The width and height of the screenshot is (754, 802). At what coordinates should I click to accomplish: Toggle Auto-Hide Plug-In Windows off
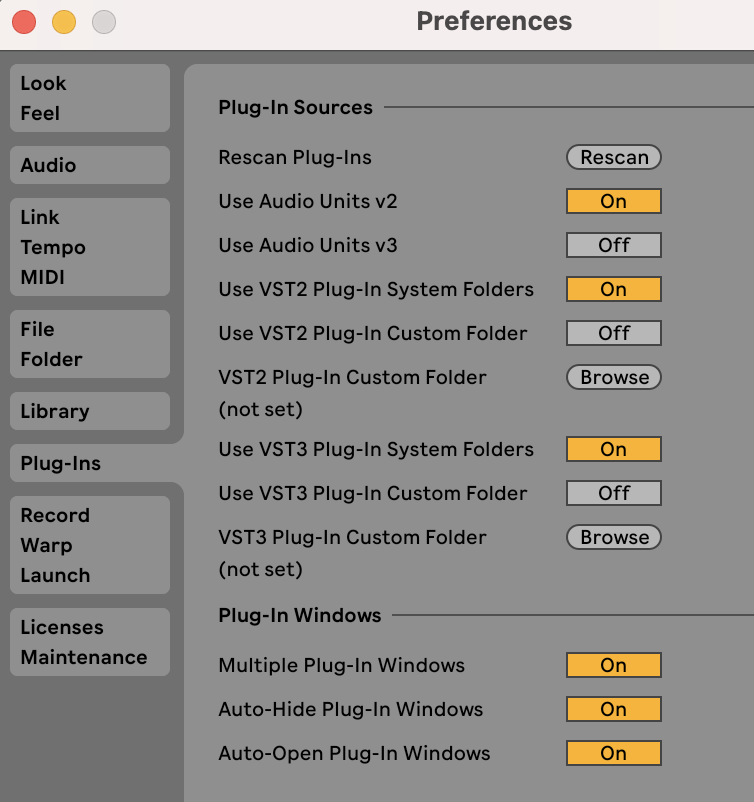pos(614,709)
